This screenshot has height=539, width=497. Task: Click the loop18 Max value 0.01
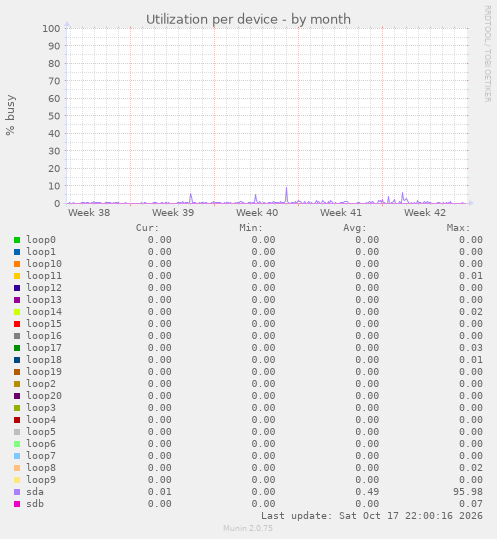coord(471,360)
